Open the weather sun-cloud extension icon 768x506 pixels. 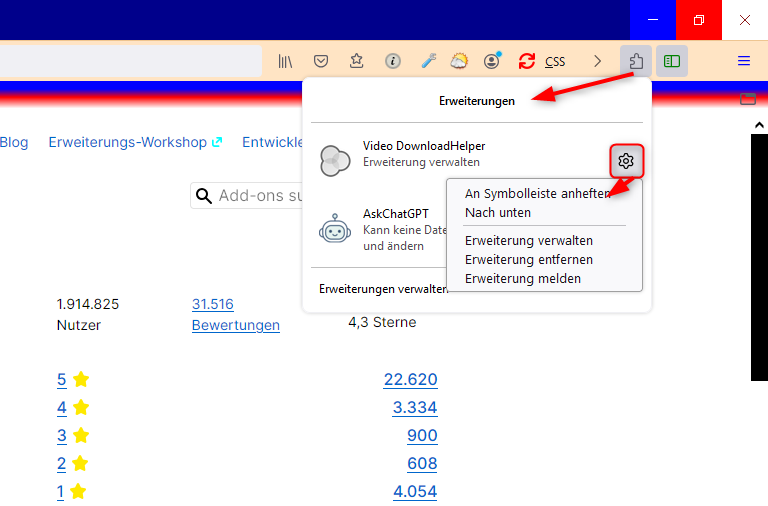[459, 61]
